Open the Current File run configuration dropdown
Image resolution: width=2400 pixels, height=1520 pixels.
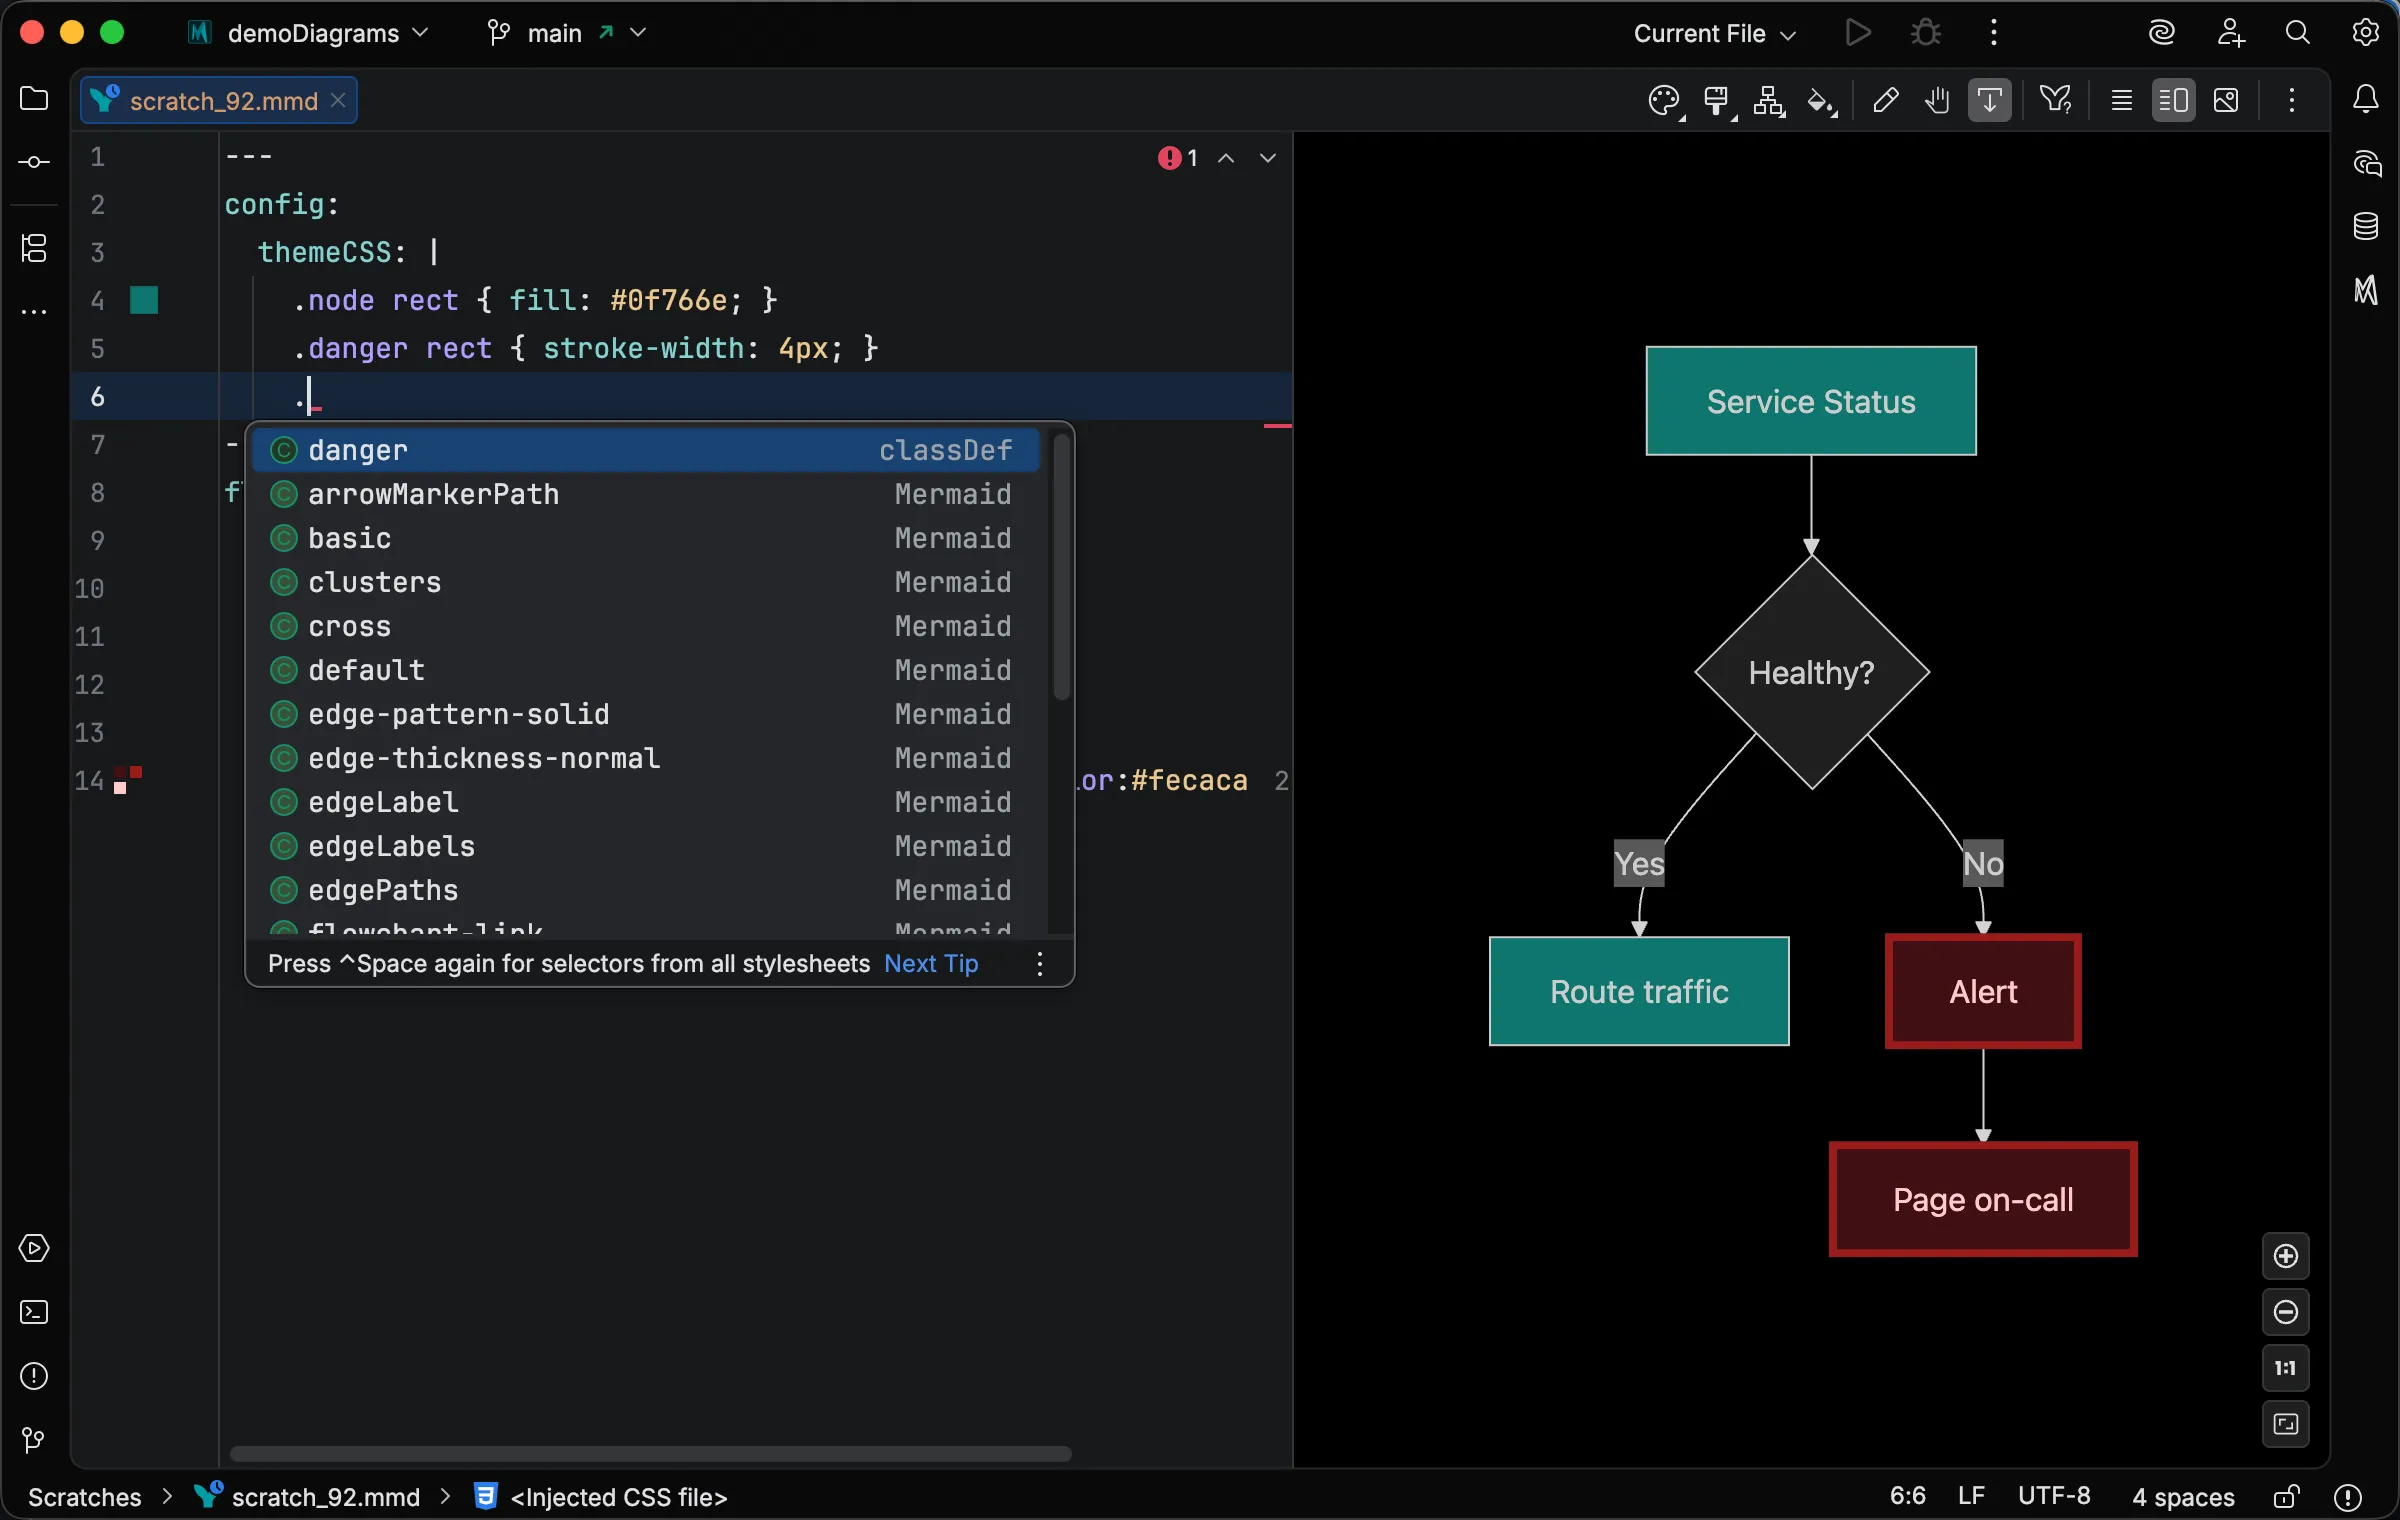coord(1712,32)
